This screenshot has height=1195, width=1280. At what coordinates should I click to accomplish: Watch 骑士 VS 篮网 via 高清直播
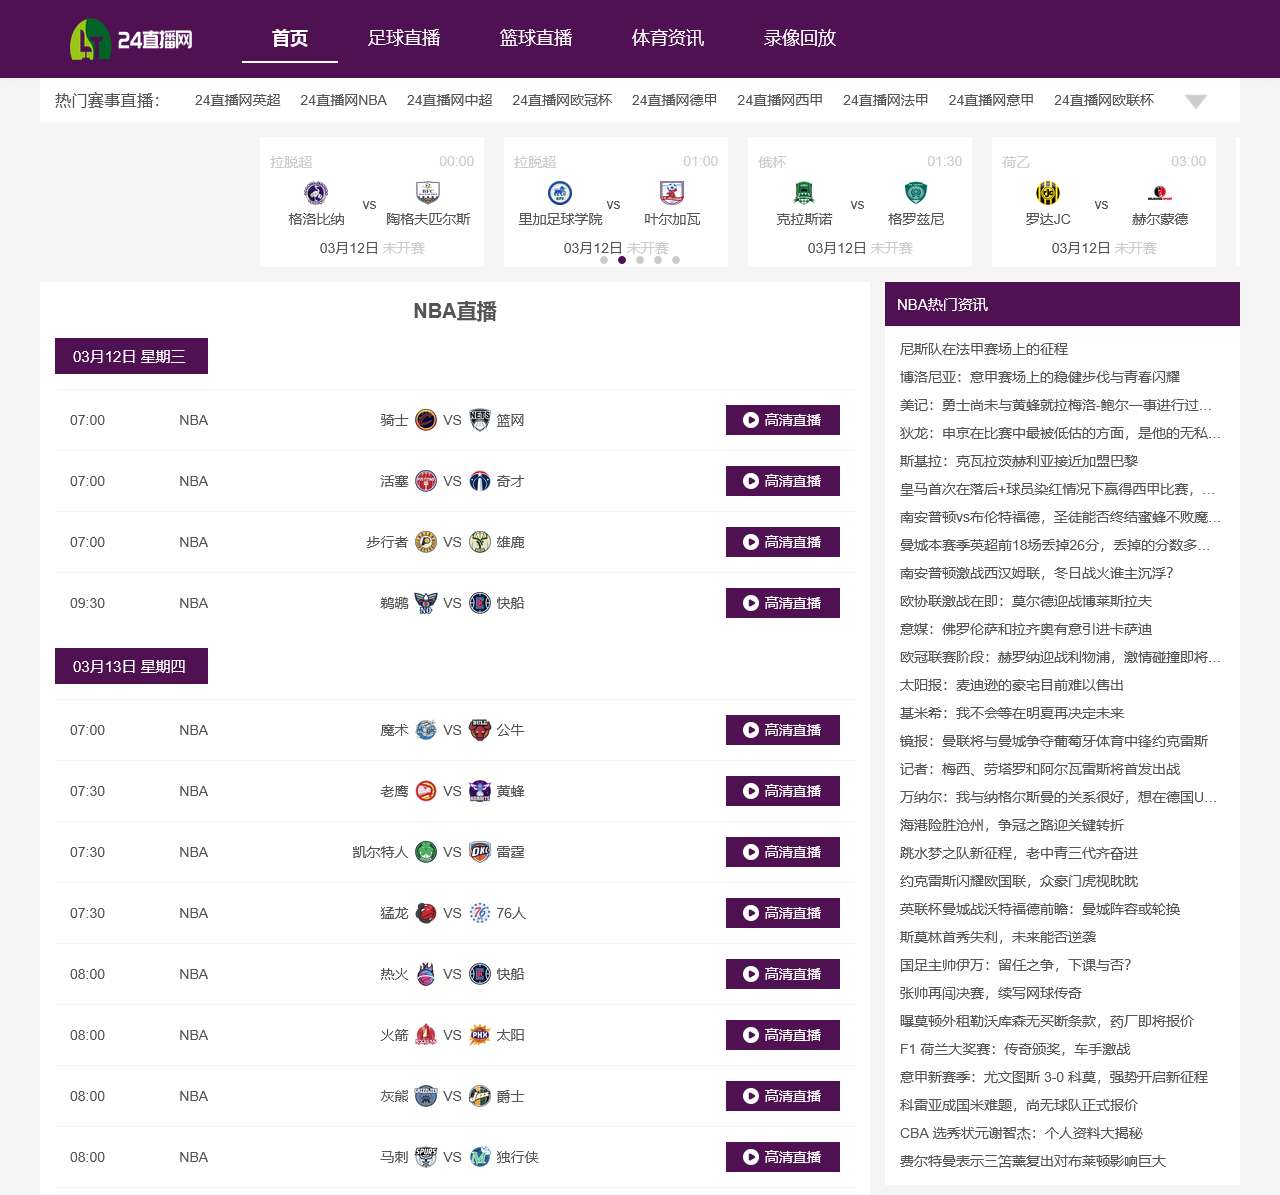pyautogui.click(x=783, y=420)
